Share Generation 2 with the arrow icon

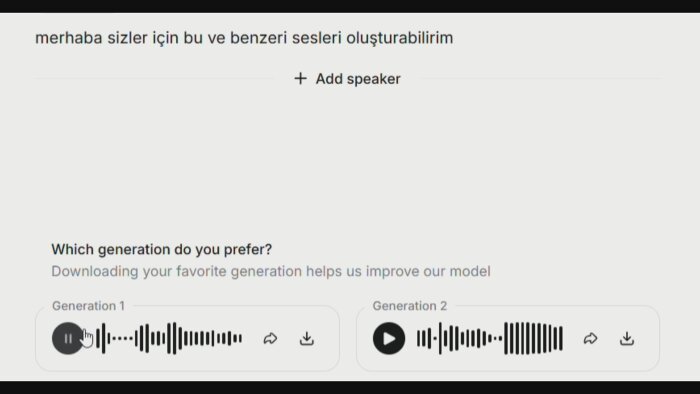coord(590,339)
